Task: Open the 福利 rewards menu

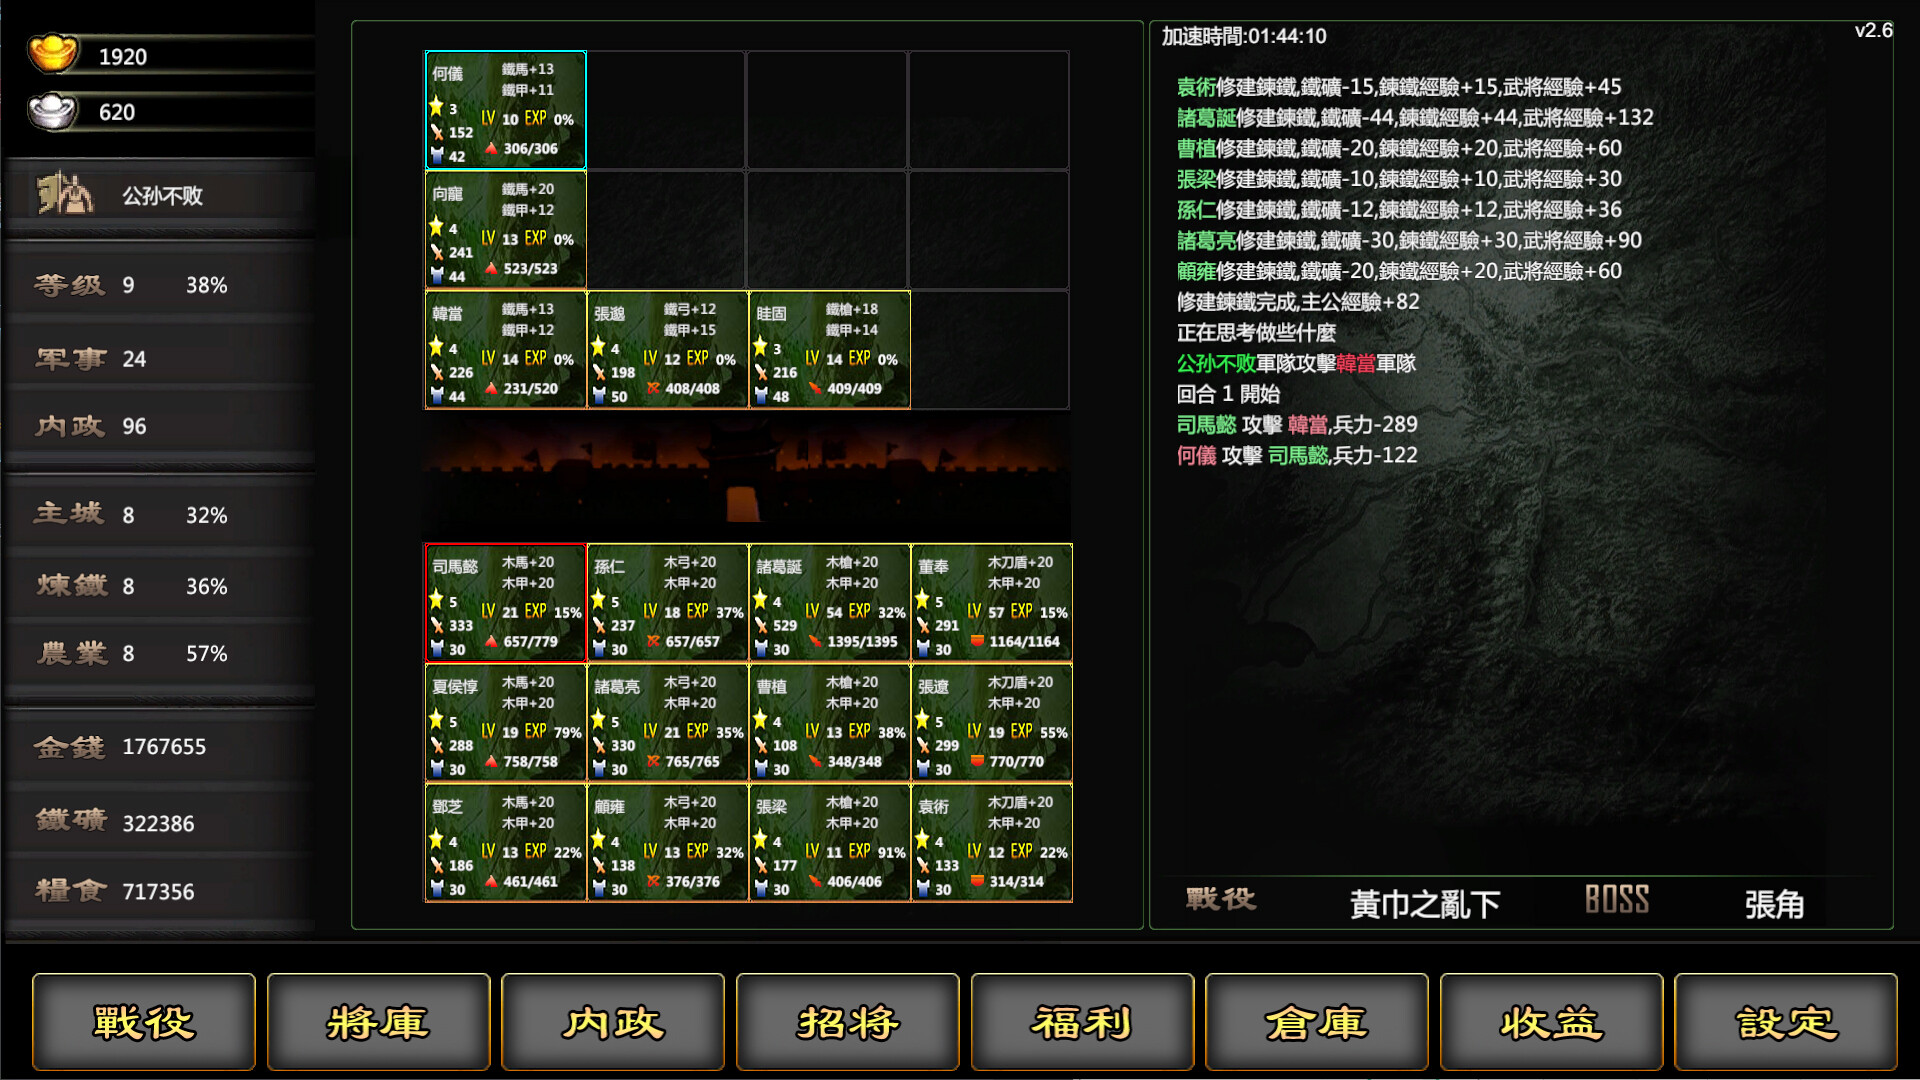Action: pyautogui.click(x=1082, y=1022)
